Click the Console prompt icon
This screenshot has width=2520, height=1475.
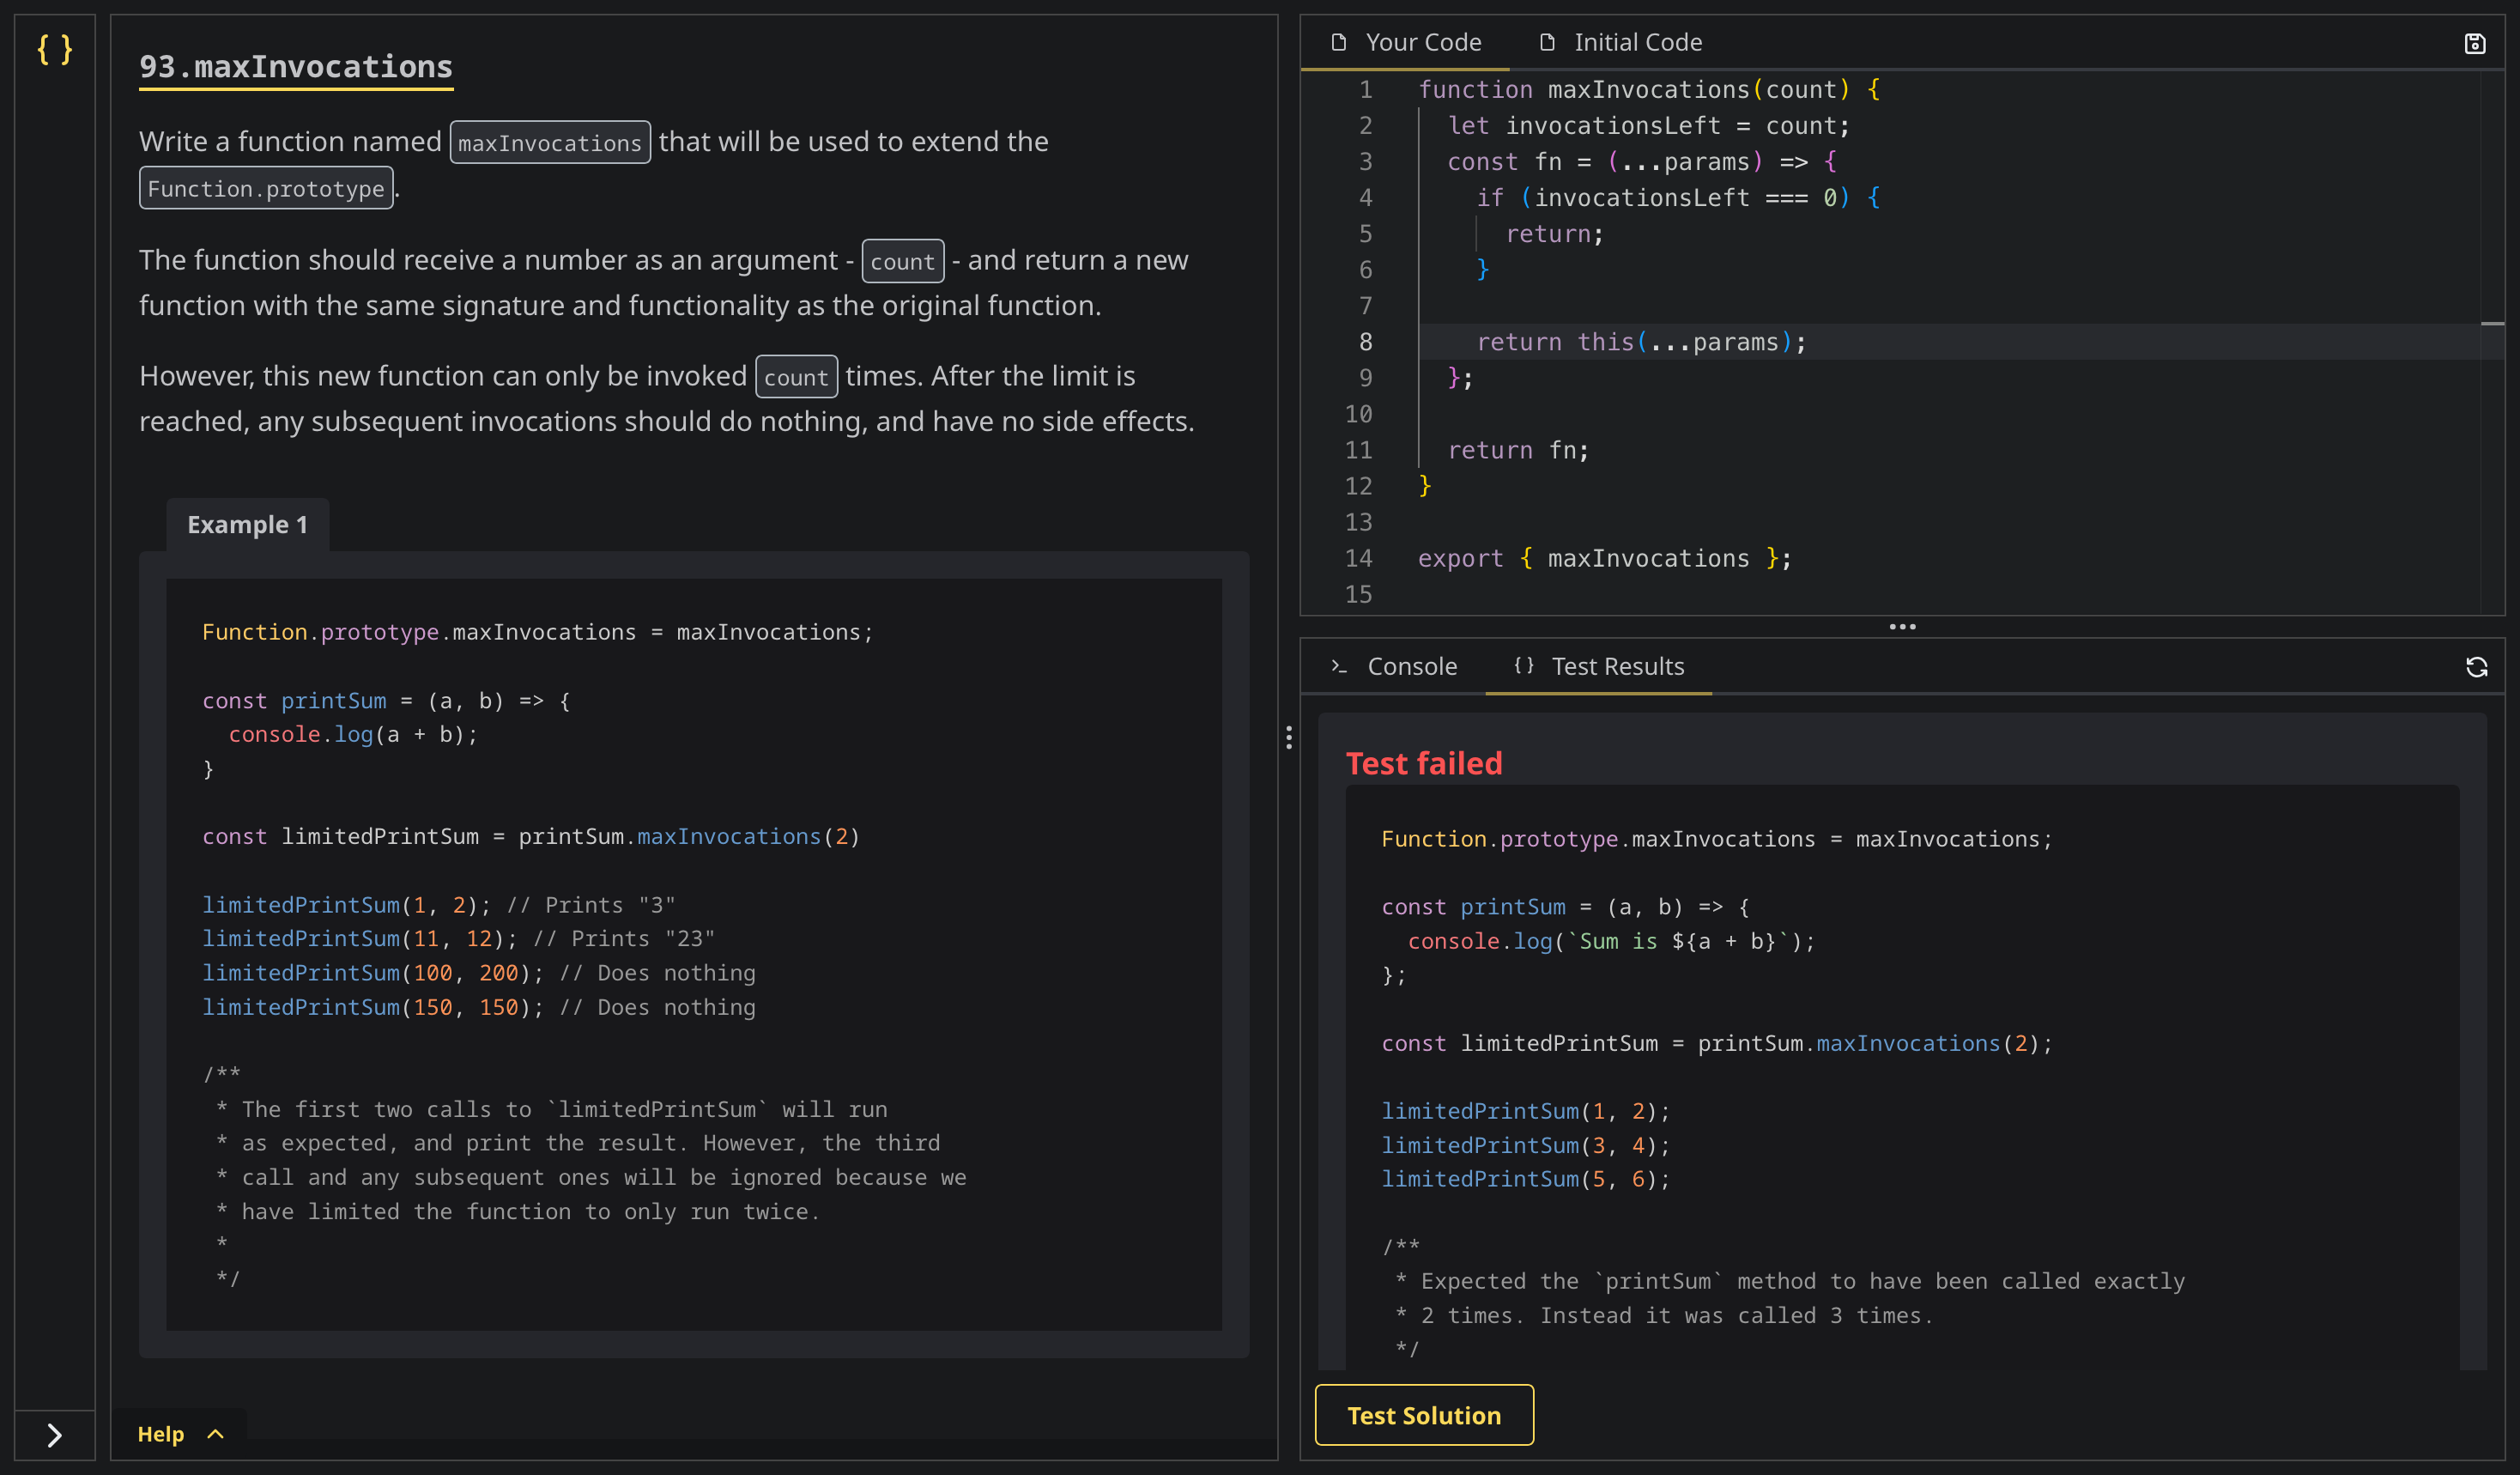tap(1340, 666)
